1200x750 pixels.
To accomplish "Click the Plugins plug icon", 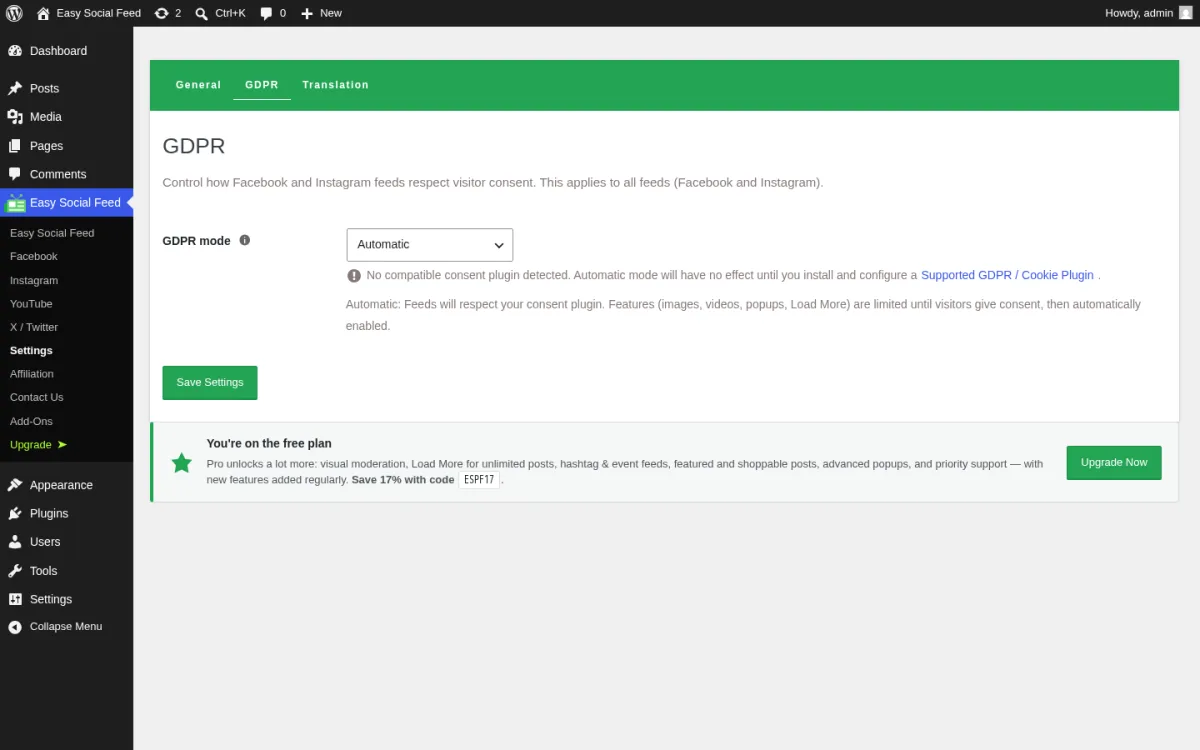I will point(15,513).
